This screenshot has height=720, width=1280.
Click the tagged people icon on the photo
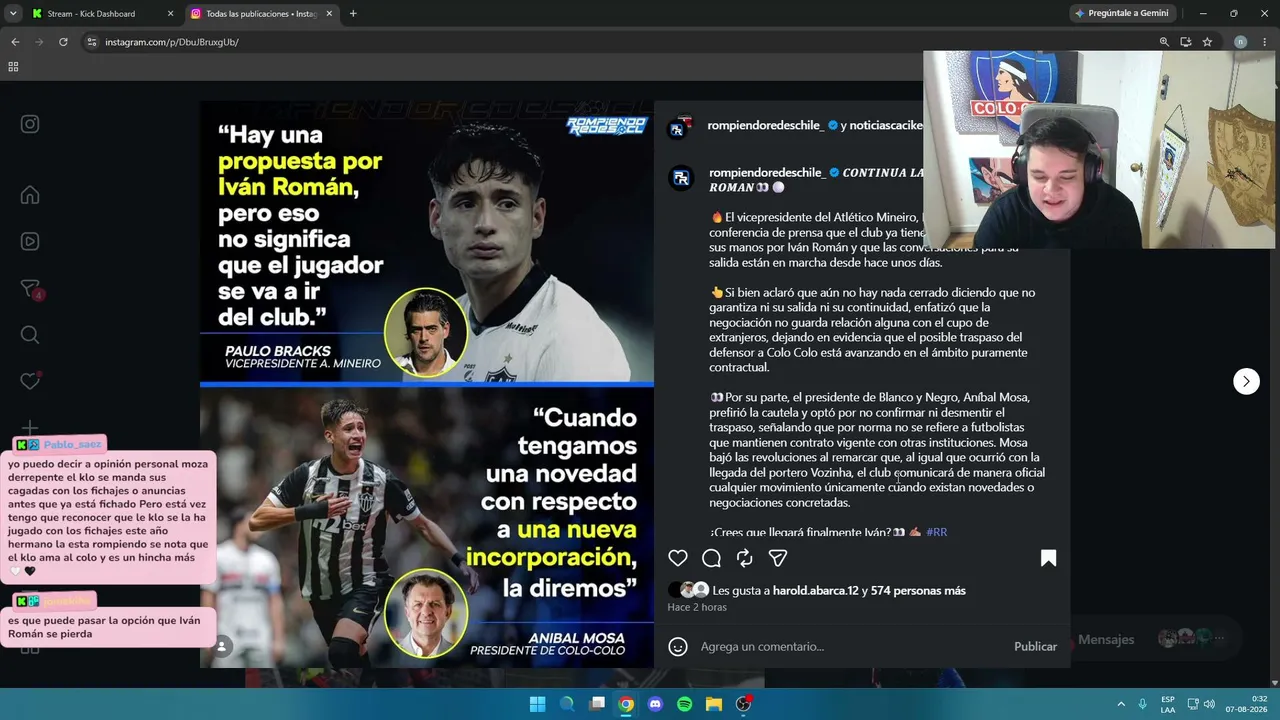[222, 647]
